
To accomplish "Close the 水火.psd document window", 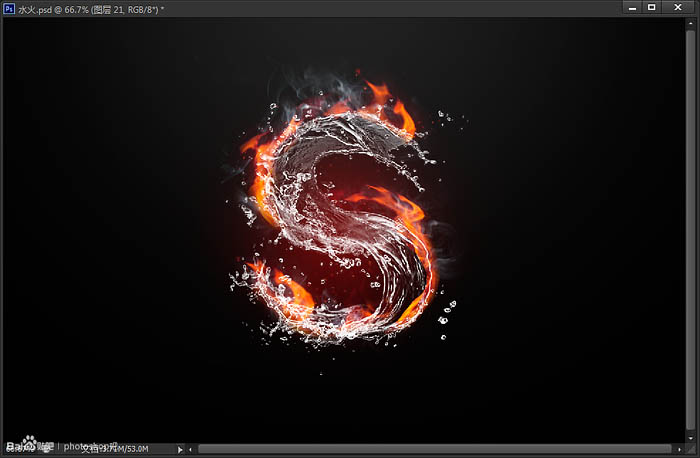I will [678, 8].
